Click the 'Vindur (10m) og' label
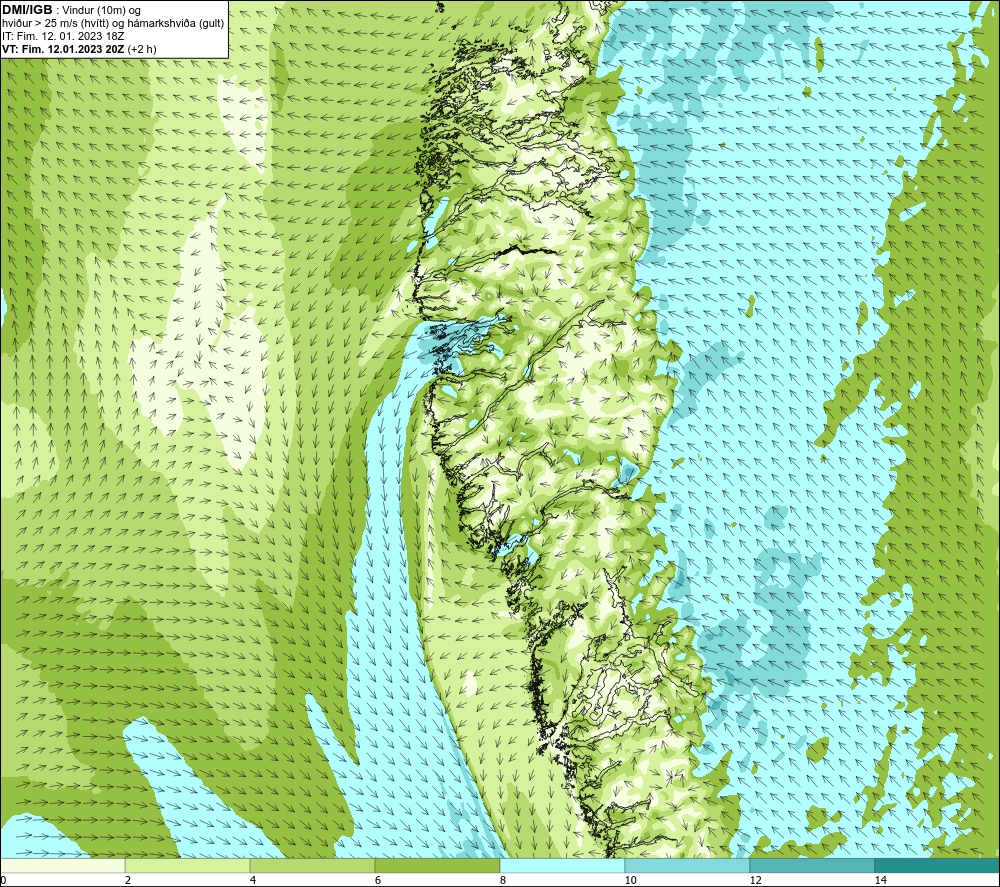This screenshot has width=1000, height=887. pyautogui.click(x=101, y=10)
